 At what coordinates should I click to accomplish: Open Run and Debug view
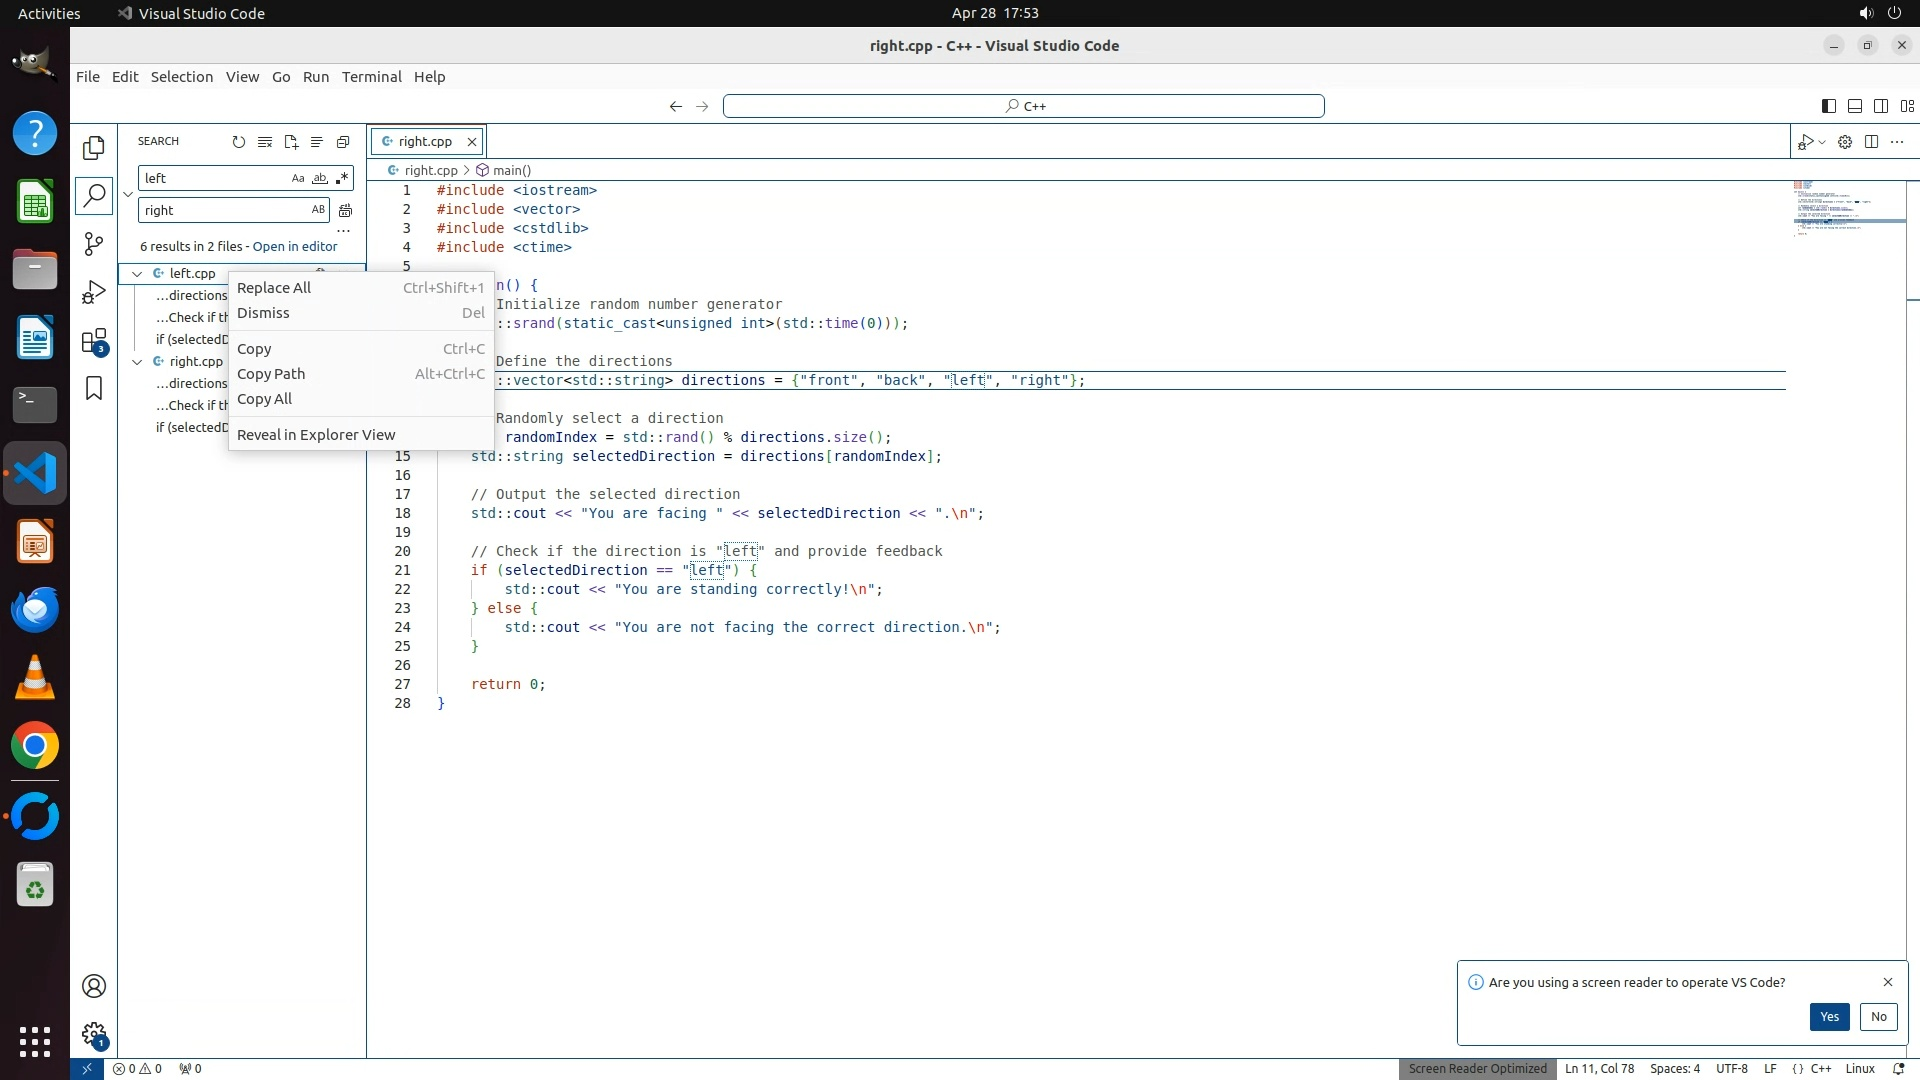[x=94, y=292]
